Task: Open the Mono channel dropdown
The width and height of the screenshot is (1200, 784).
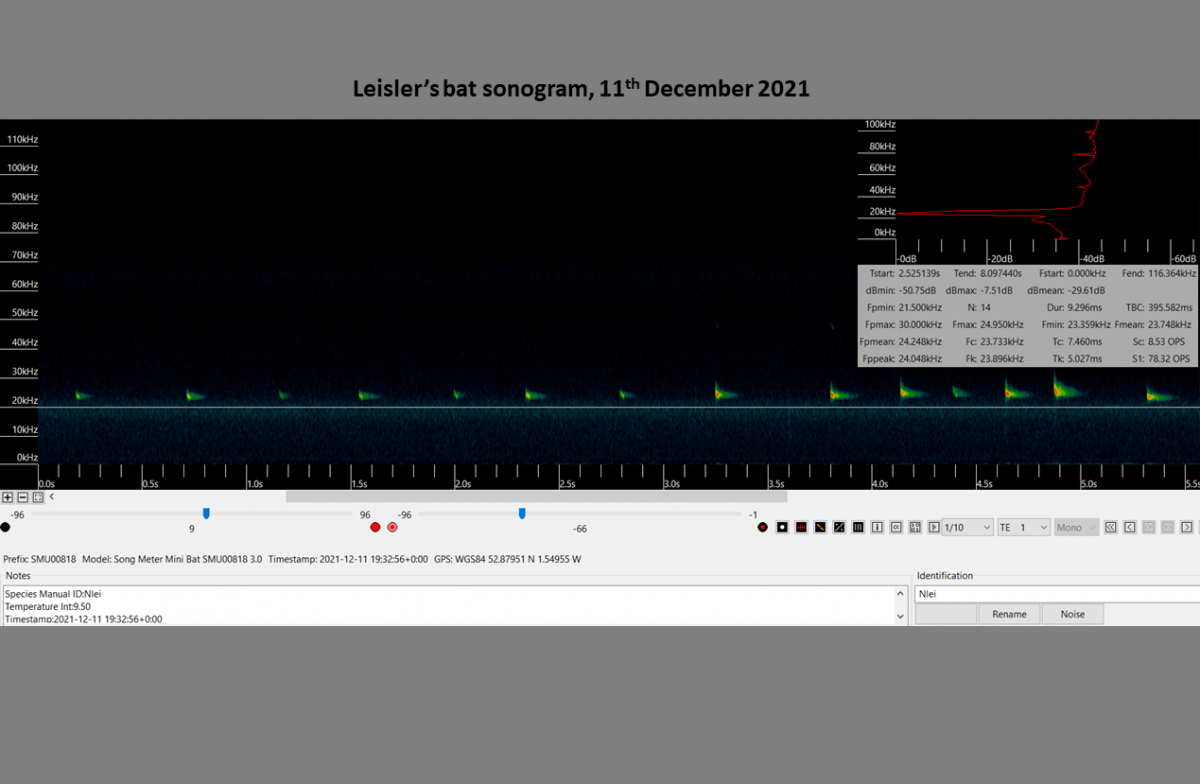Action: tap(1077, 527)
